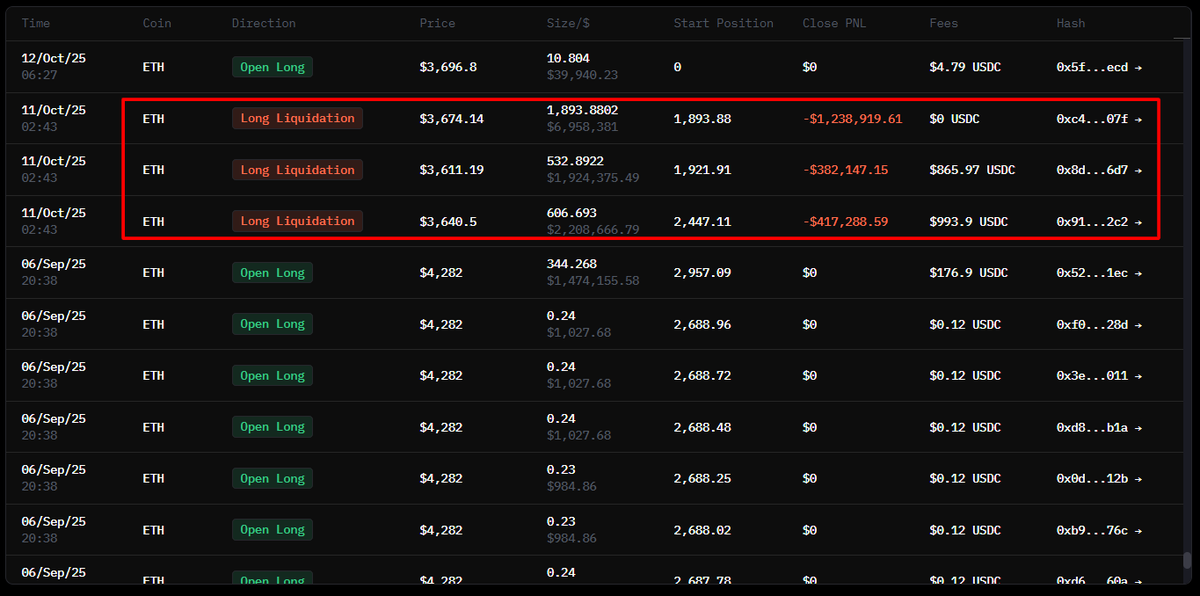This screenshot has width=1200, height=596.
Task: Click the fee $4.79 USDC
Action: (965, 67)
